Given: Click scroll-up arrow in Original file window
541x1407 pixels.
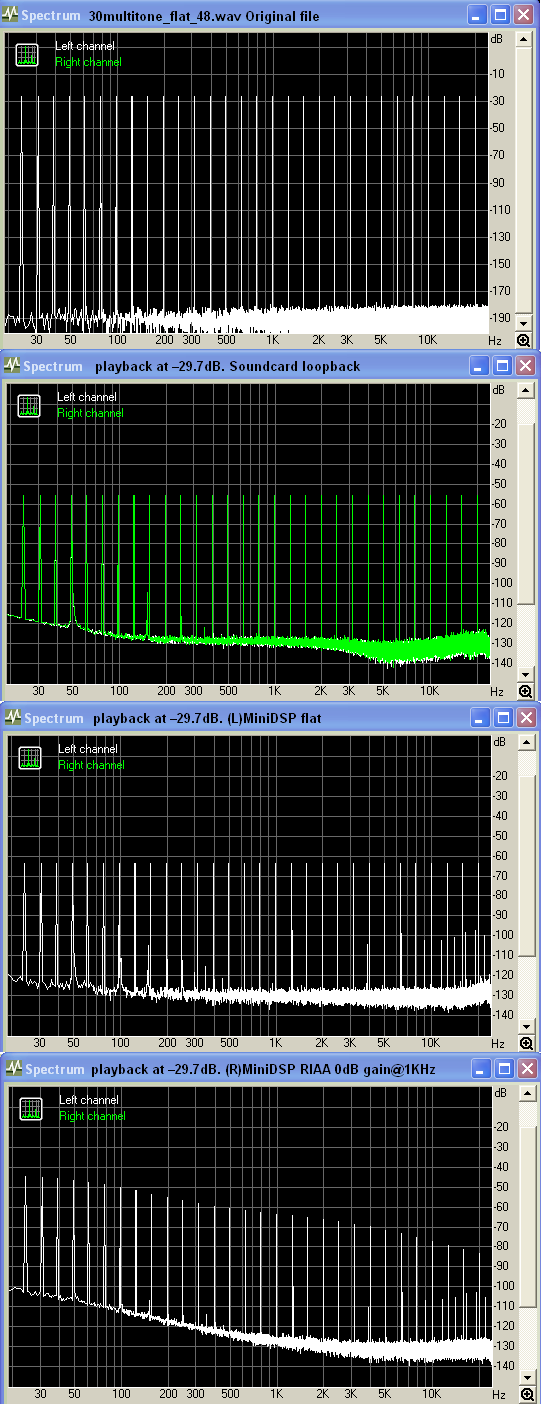Looking at the screenshot, I should 524,40.
